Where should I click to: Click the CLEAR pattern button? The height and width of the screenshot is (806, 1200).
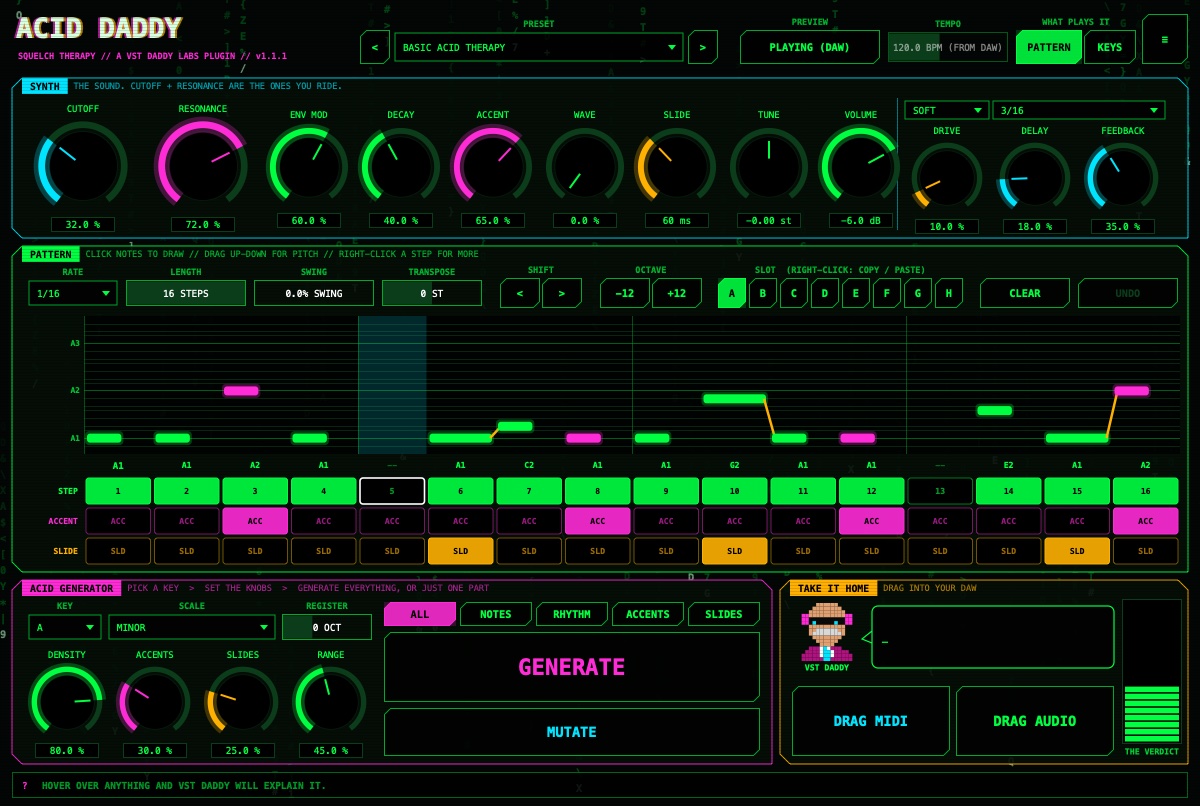pos(1025,293)
